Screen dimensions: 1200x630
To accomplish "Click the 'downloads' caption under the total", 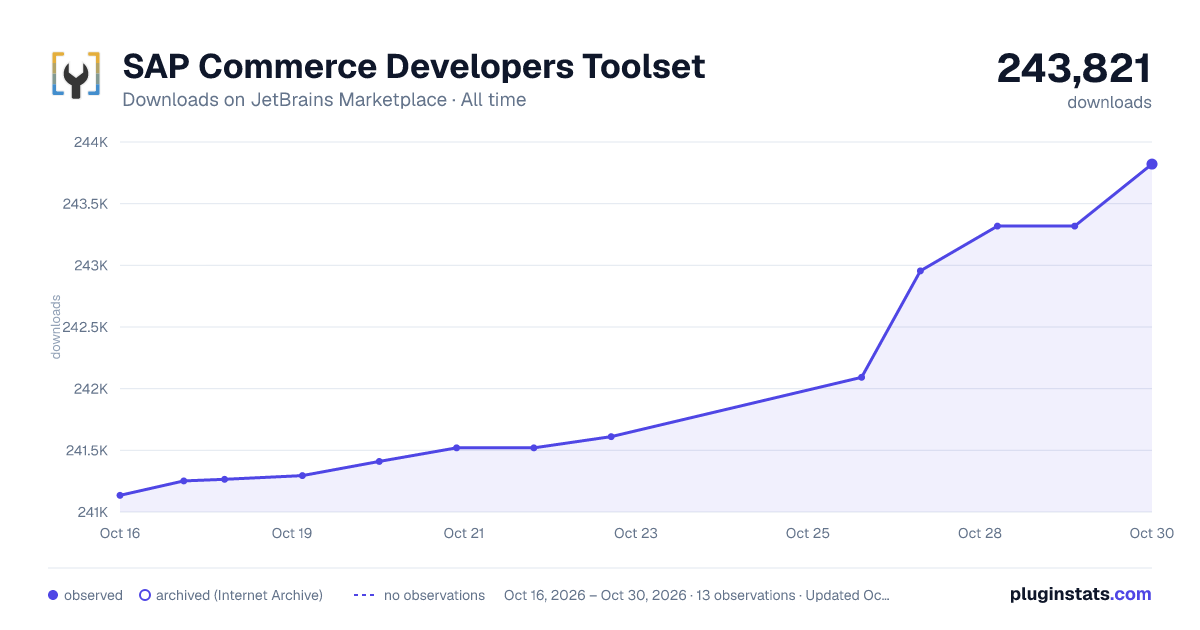I will point(1109,102).
